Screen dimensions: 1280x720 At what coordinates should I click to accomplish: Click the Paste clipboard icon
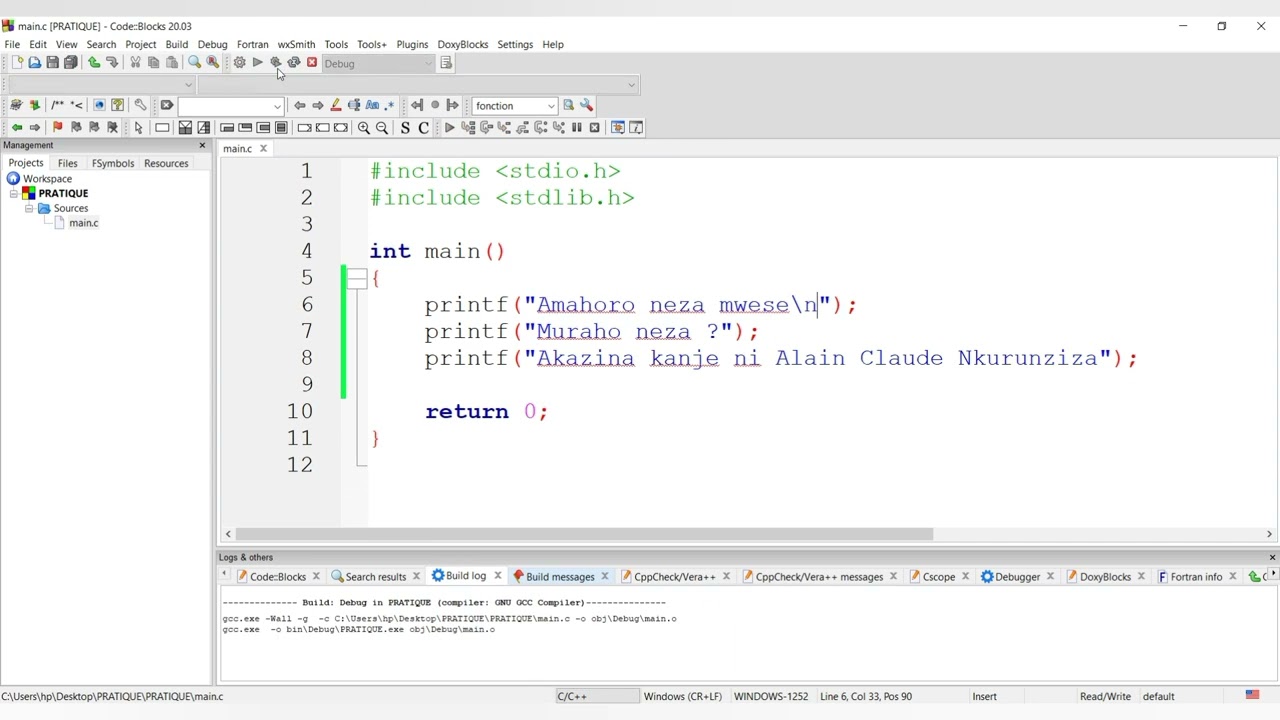[x=171, y=63]
